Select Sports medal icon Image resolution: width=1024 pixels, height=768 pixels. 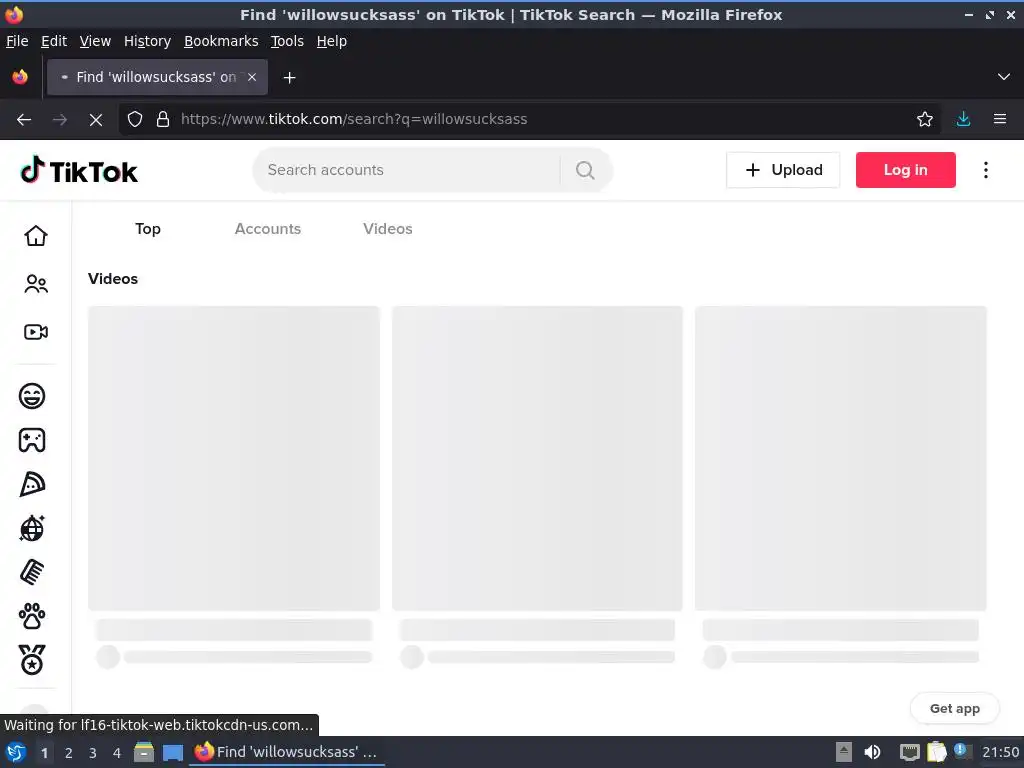[32, 660]
